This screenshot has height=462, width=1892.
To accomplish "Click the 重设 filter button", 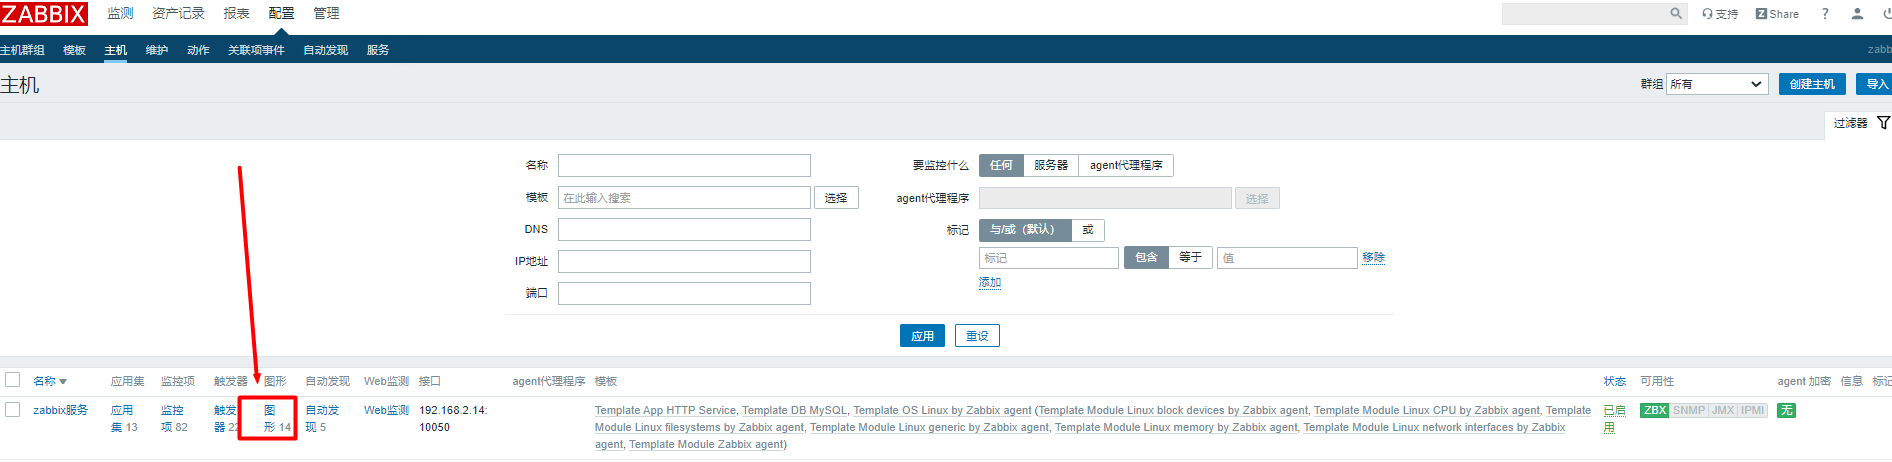I will point(977,336).
